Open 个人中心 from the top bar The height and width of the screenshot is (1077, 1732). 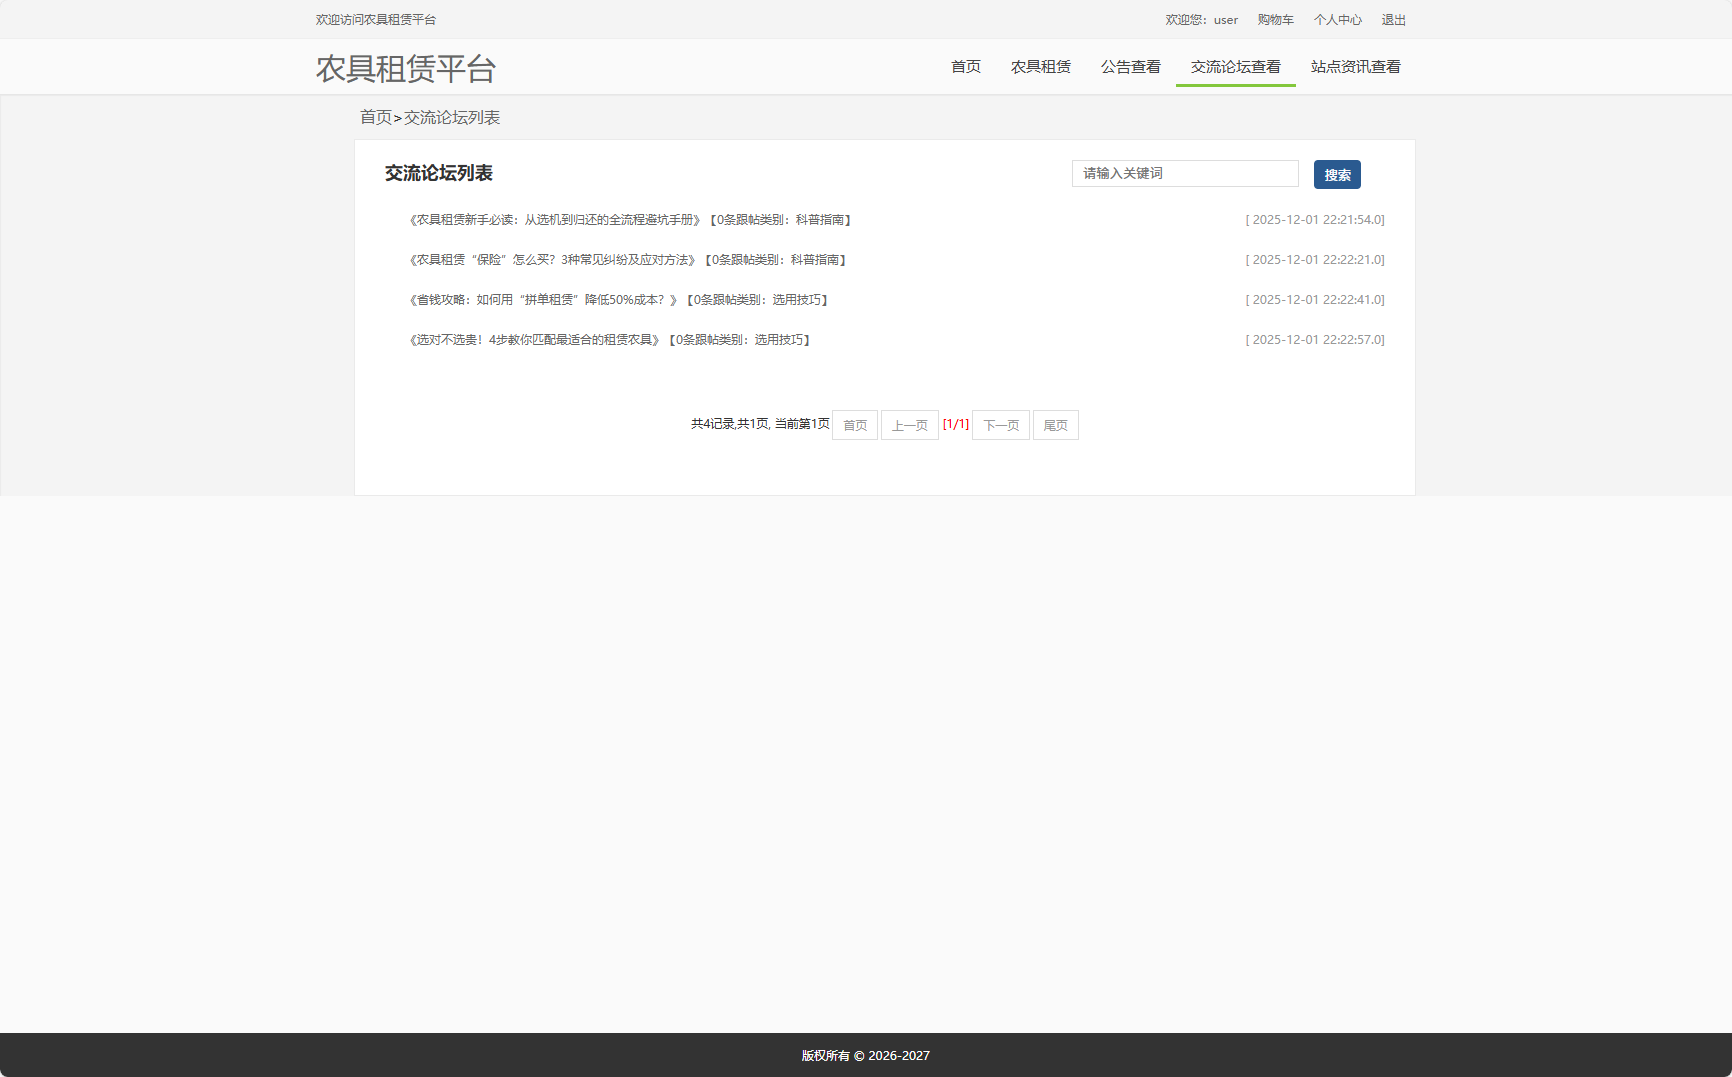(x=1337, y=19)
